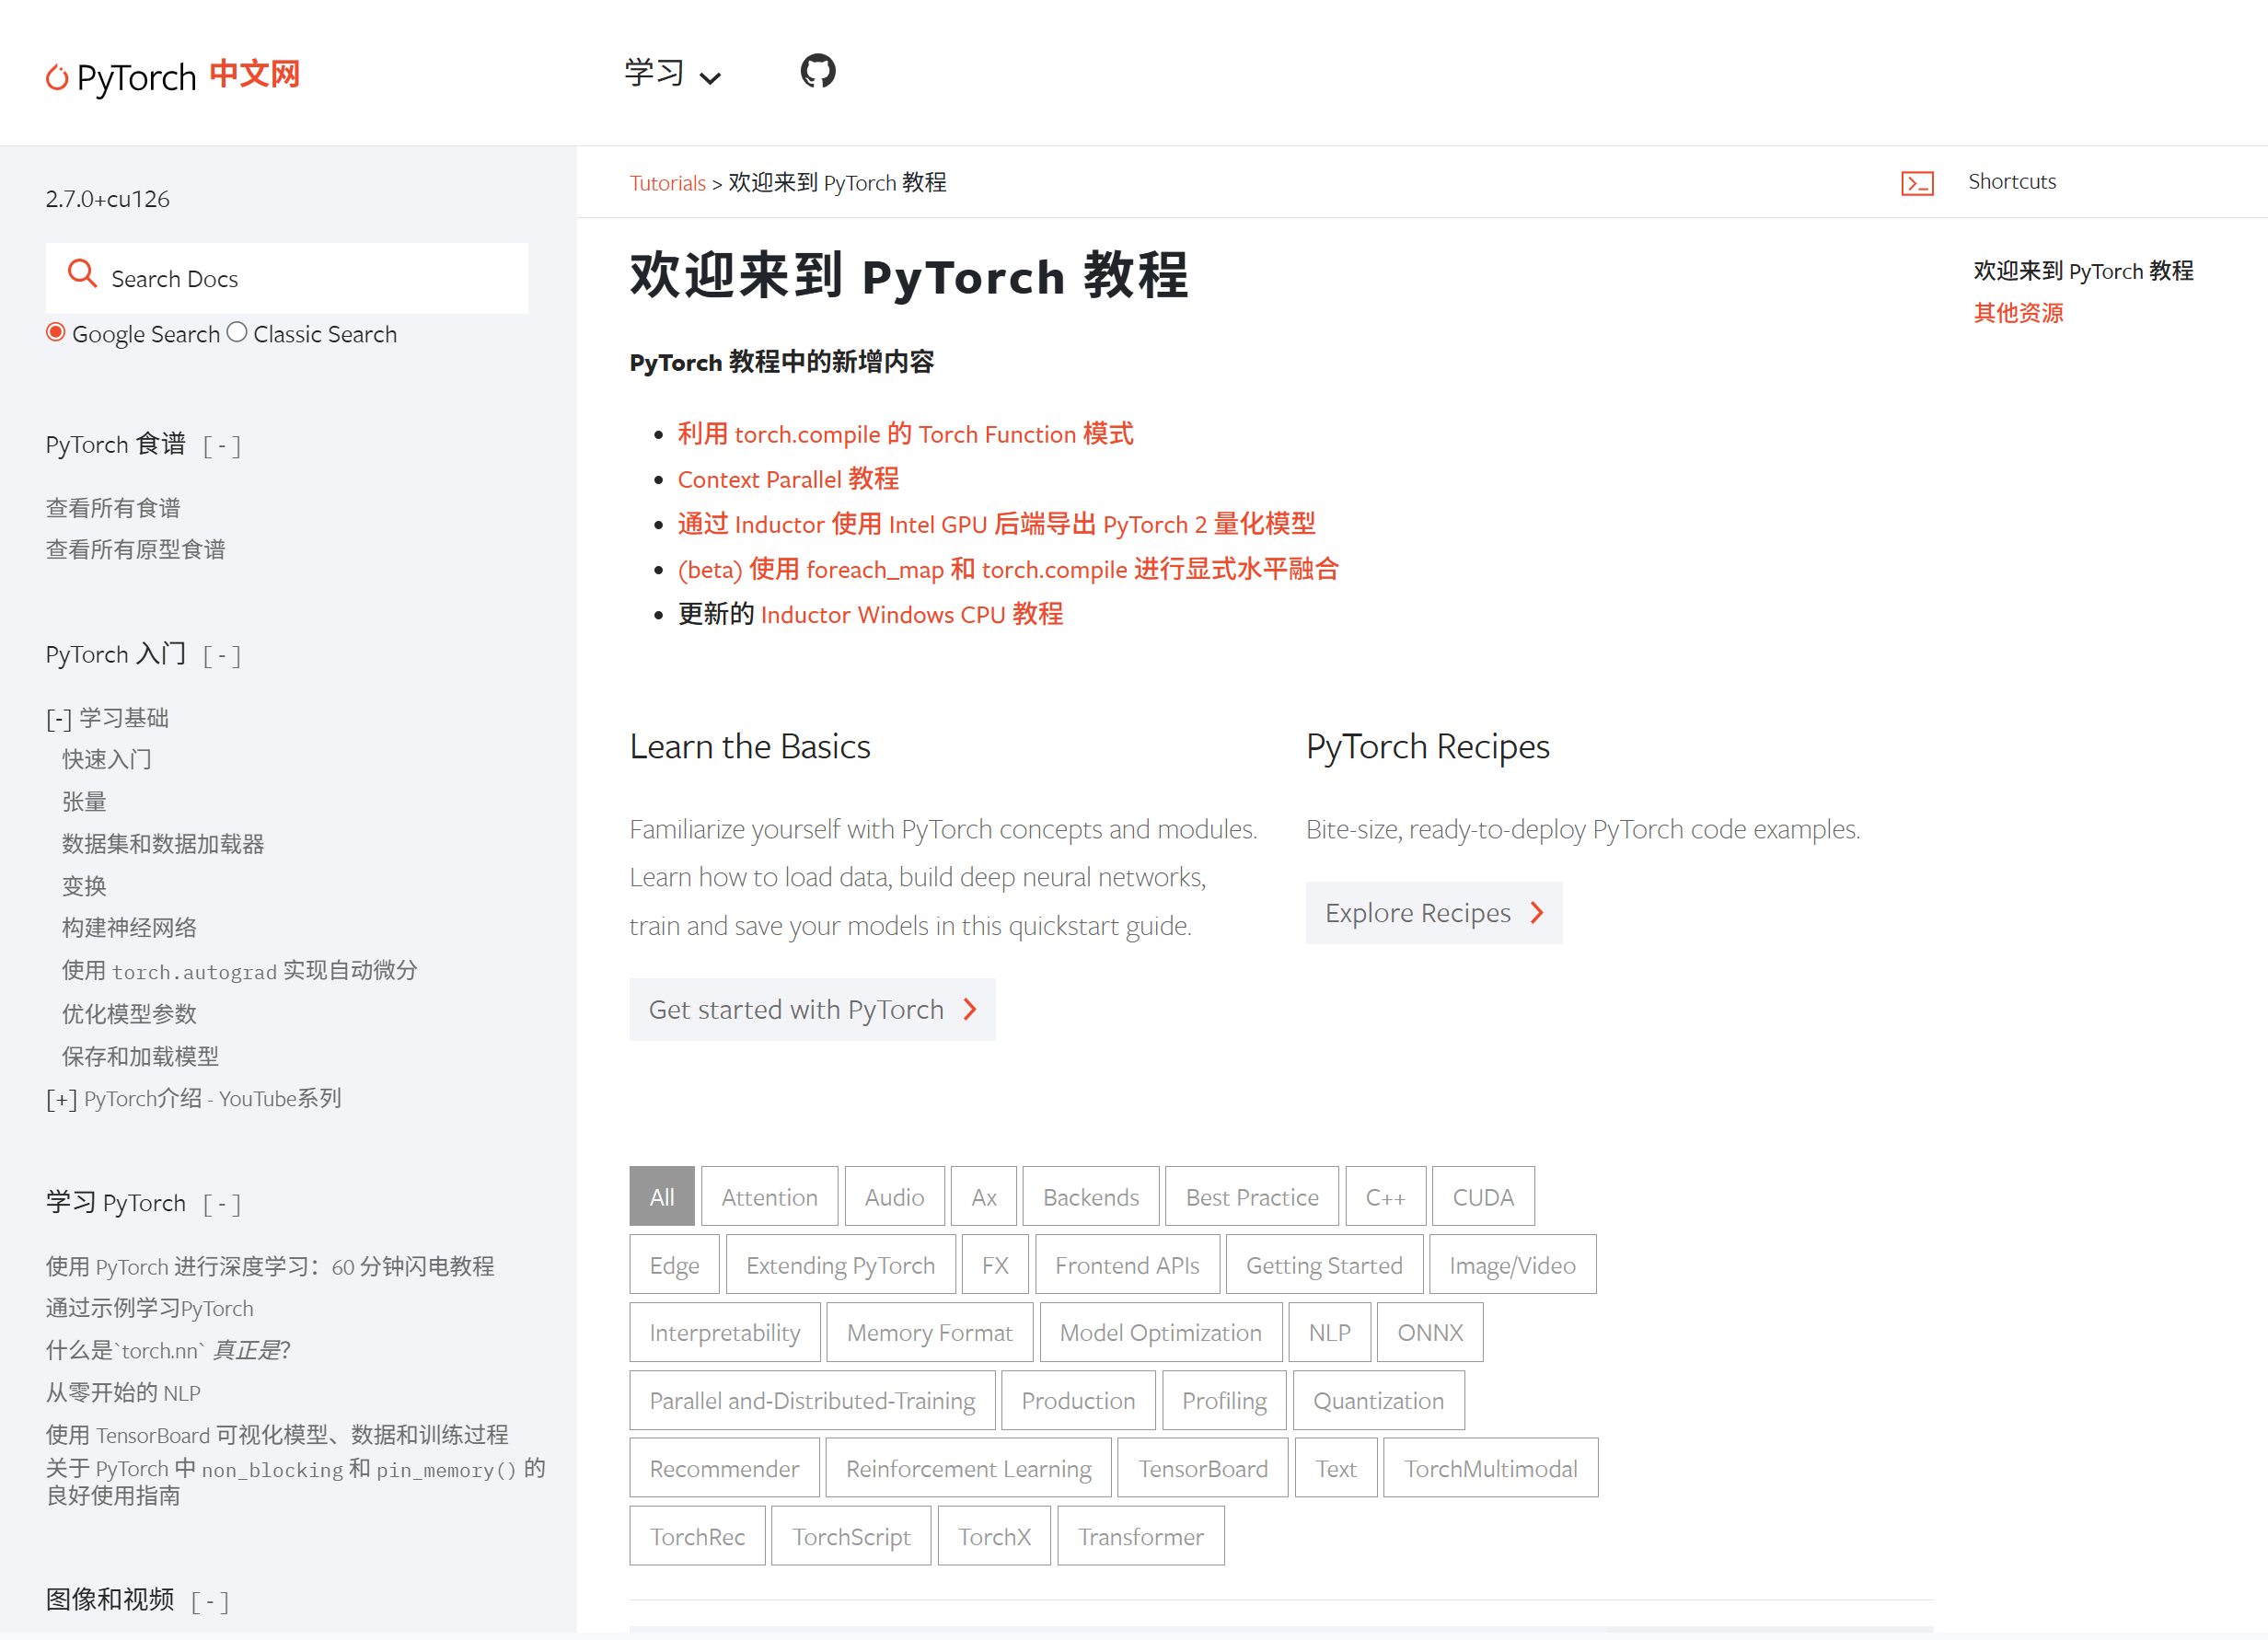The width and height of the screenshot is (2268, 1640).
Task: Click arrow icon in Explore Recipes button
Action: tap(1537, 913)
